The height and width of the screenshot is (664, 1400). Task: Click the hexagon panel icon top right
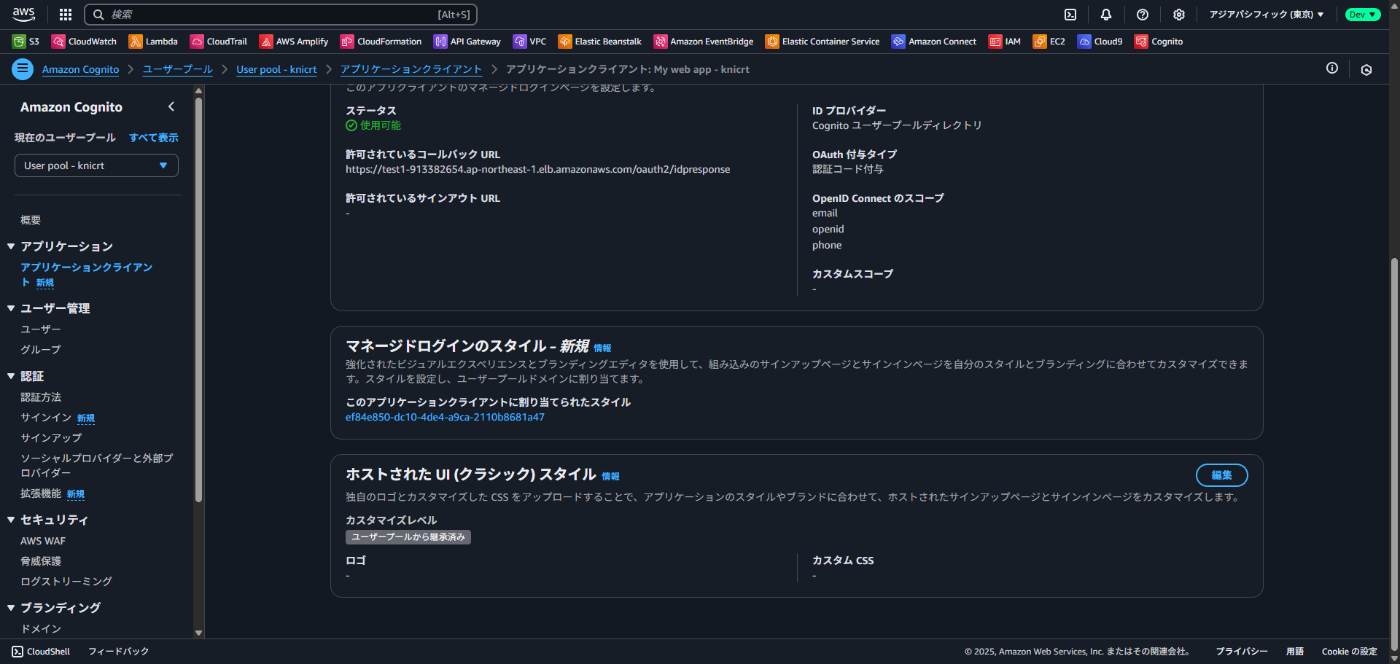coord(1366,69)
